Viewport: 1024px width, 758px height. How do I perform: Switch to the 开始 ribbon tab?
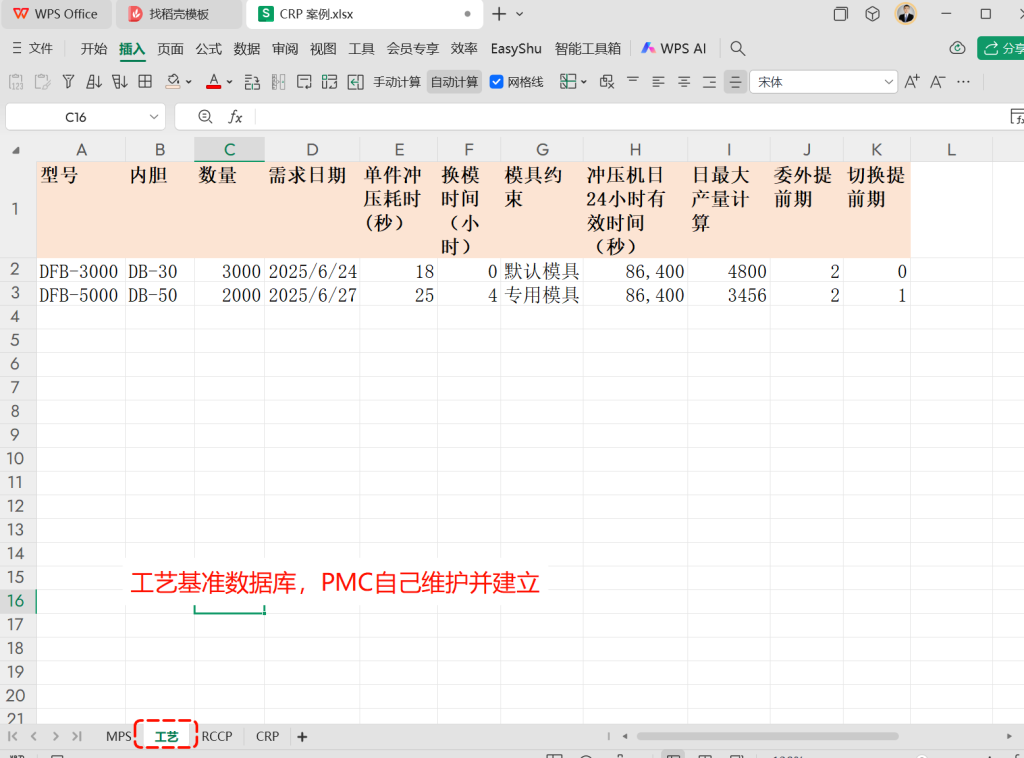[93, 49]
